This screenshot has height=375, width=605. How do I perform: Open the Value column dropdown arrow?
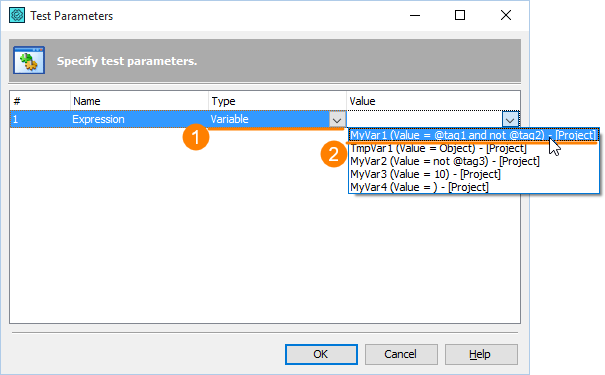[510, 120]
